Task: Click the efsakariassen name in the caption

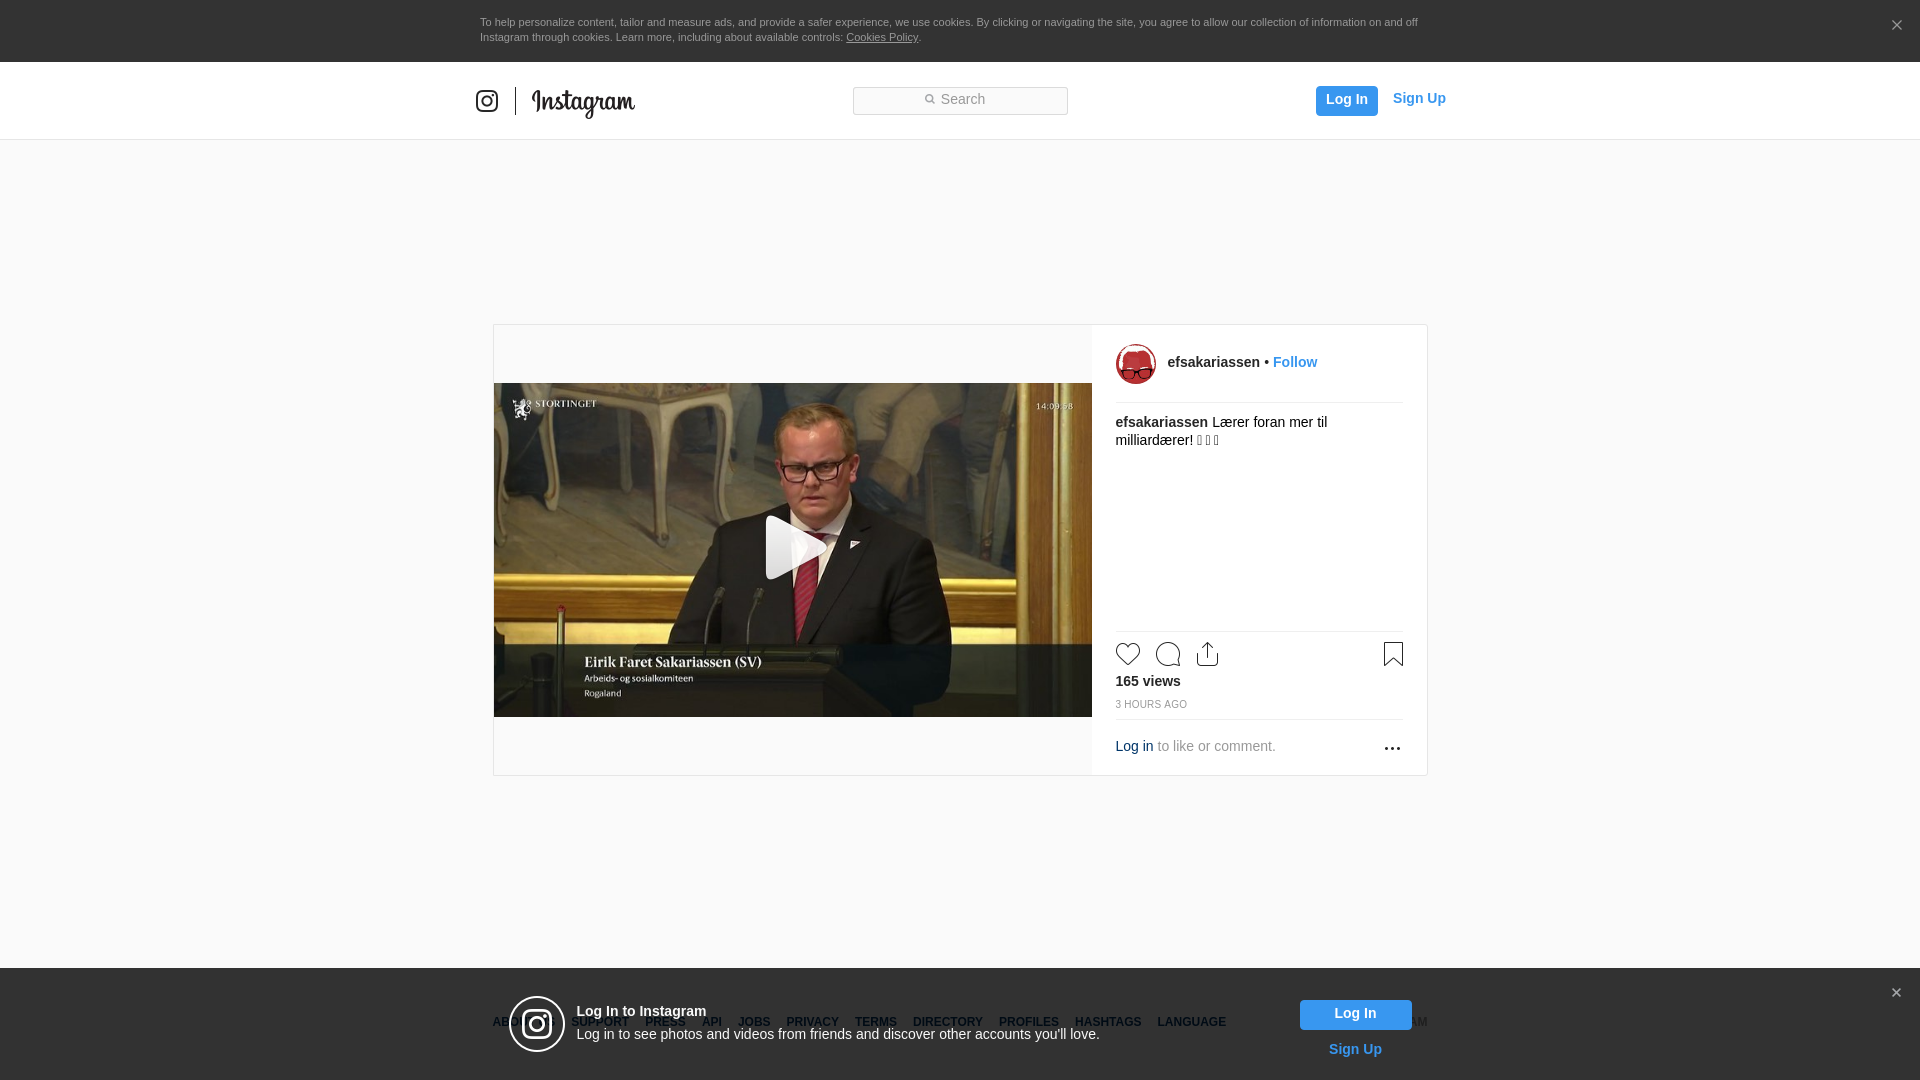Action: [1161, 422]
